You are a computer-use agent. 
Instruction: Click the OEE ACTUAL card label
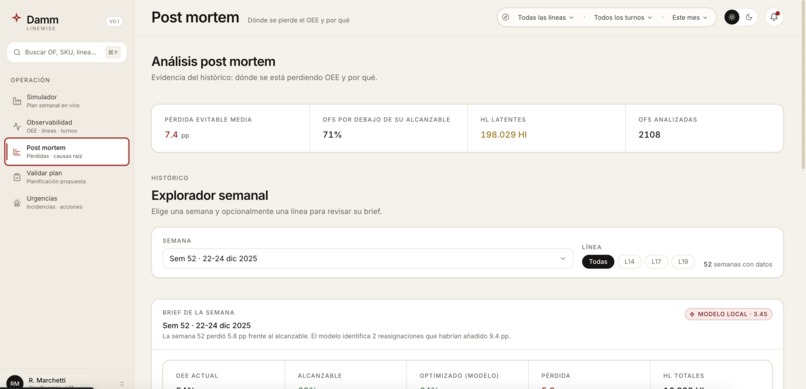(x=197, y=376)
